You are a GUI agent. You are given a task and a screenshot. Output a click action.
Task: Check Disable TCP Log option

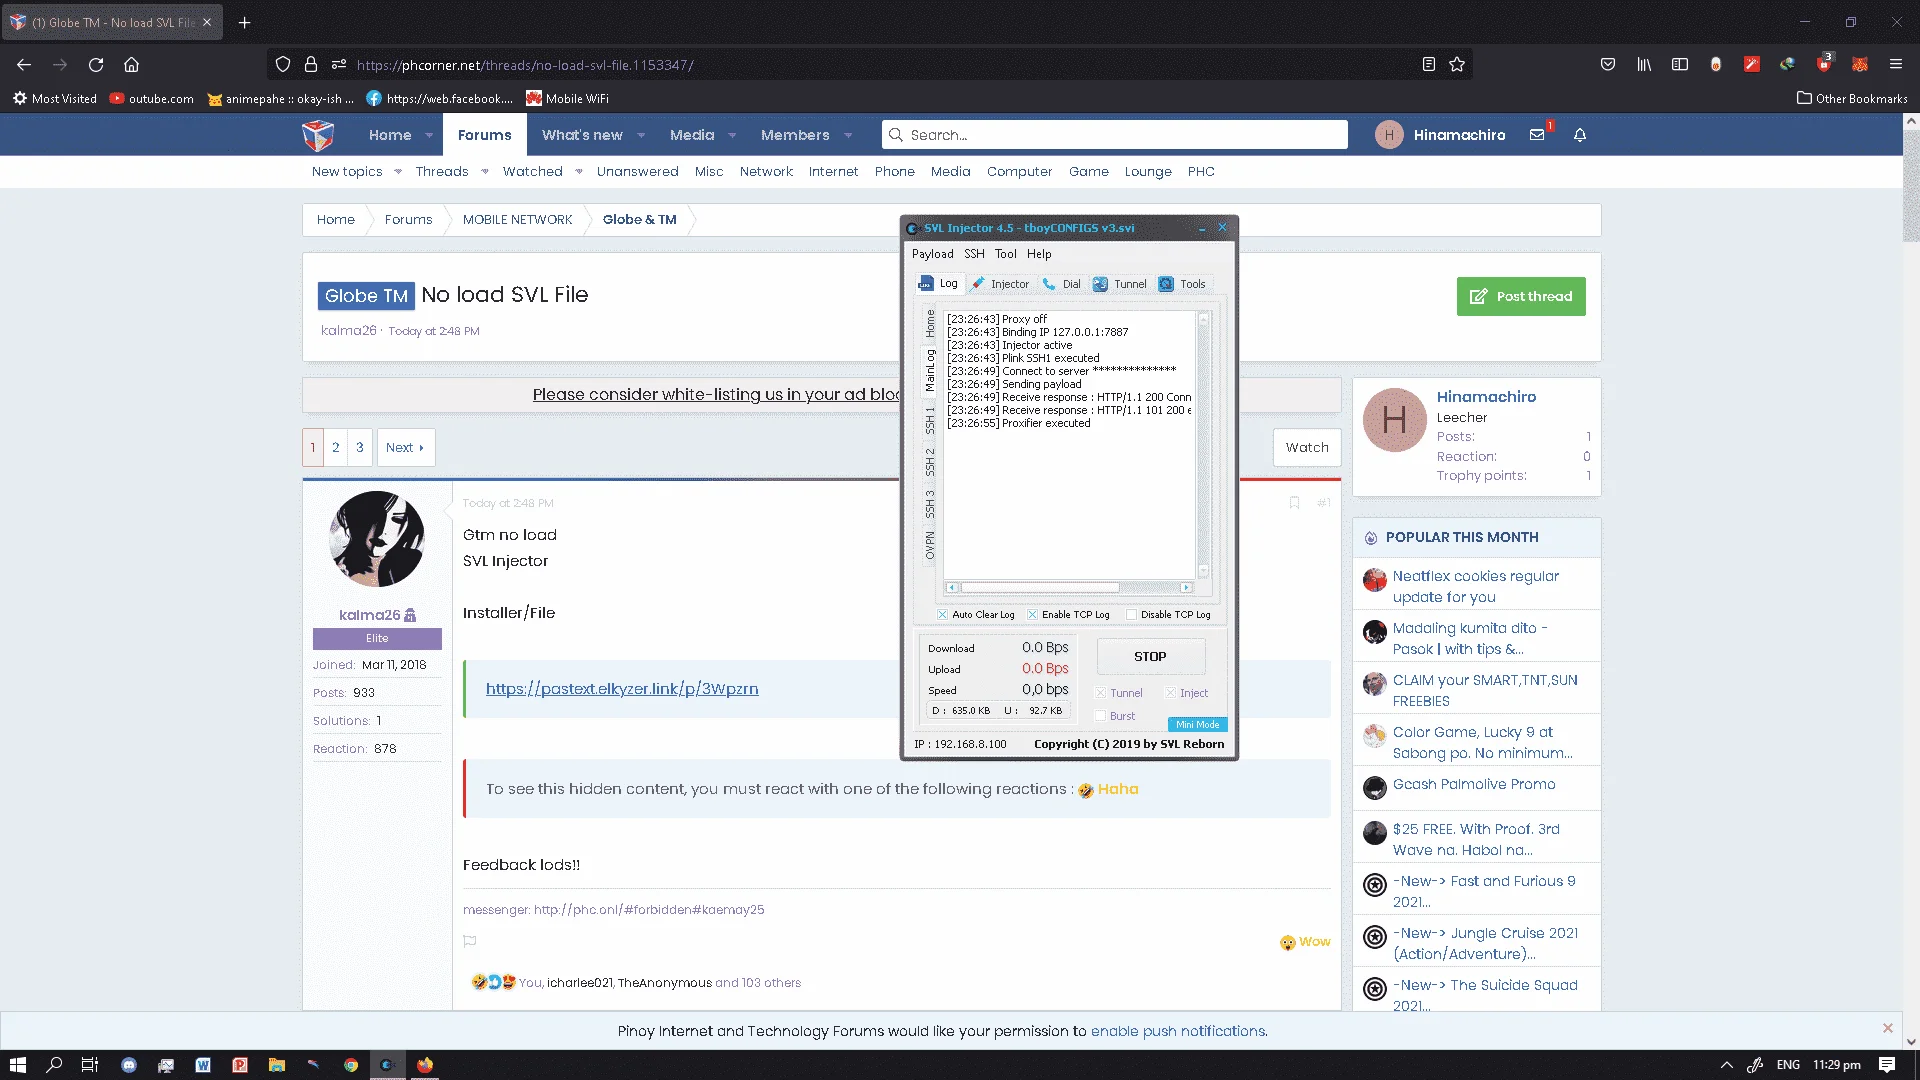1131,615
